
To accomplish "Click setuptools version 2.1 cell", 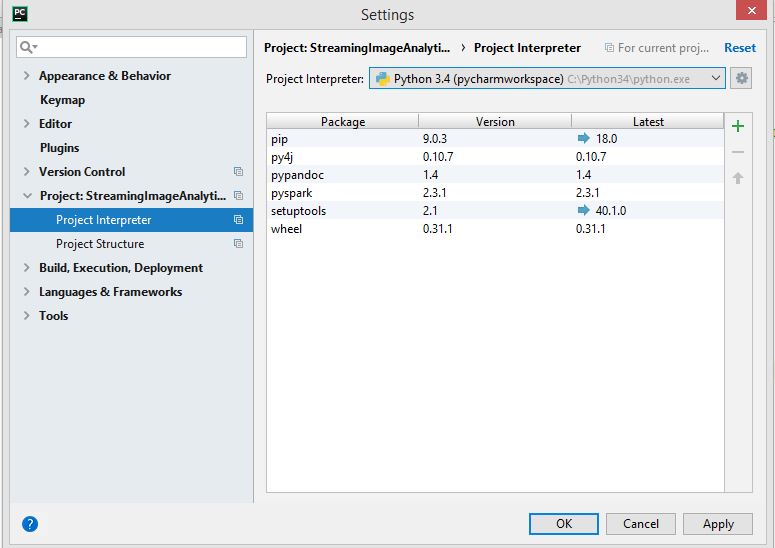I will [x=430, y=211].
